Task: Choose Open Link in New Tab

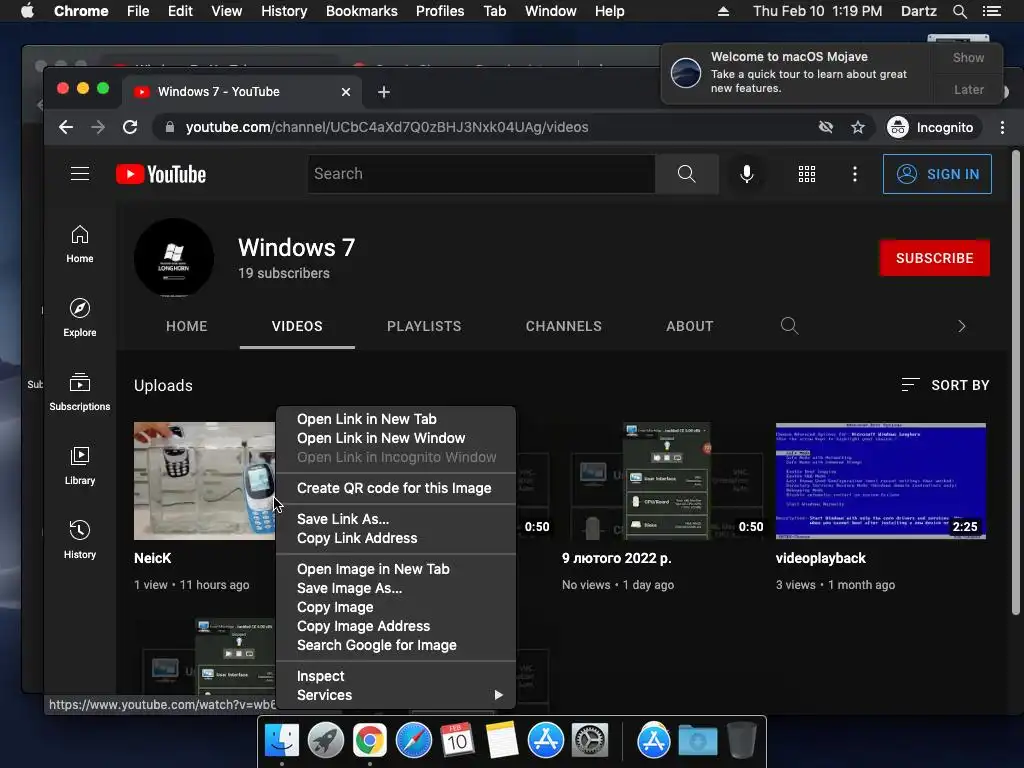Action: tap(396, 419)
